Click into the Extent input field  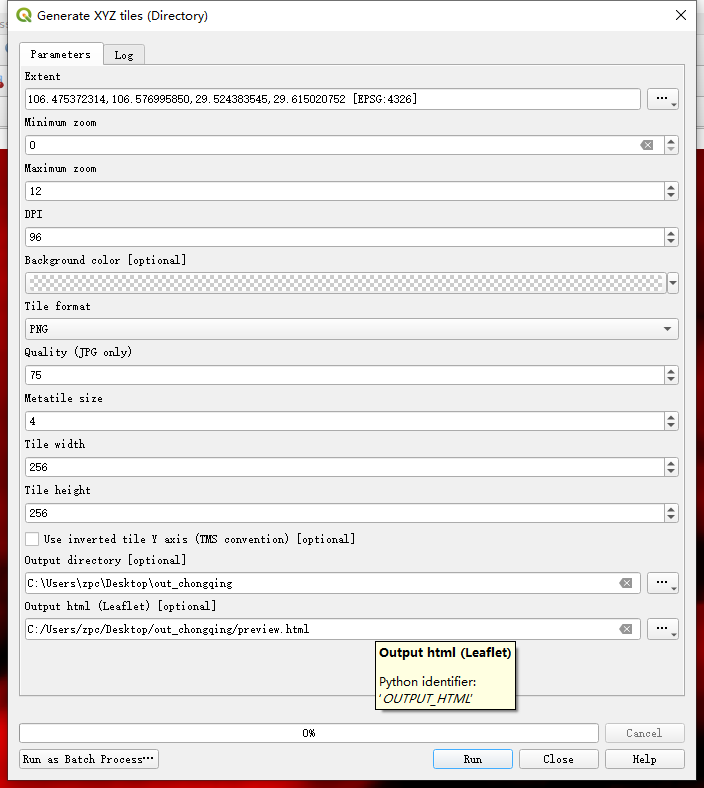(x=333, y=99)
